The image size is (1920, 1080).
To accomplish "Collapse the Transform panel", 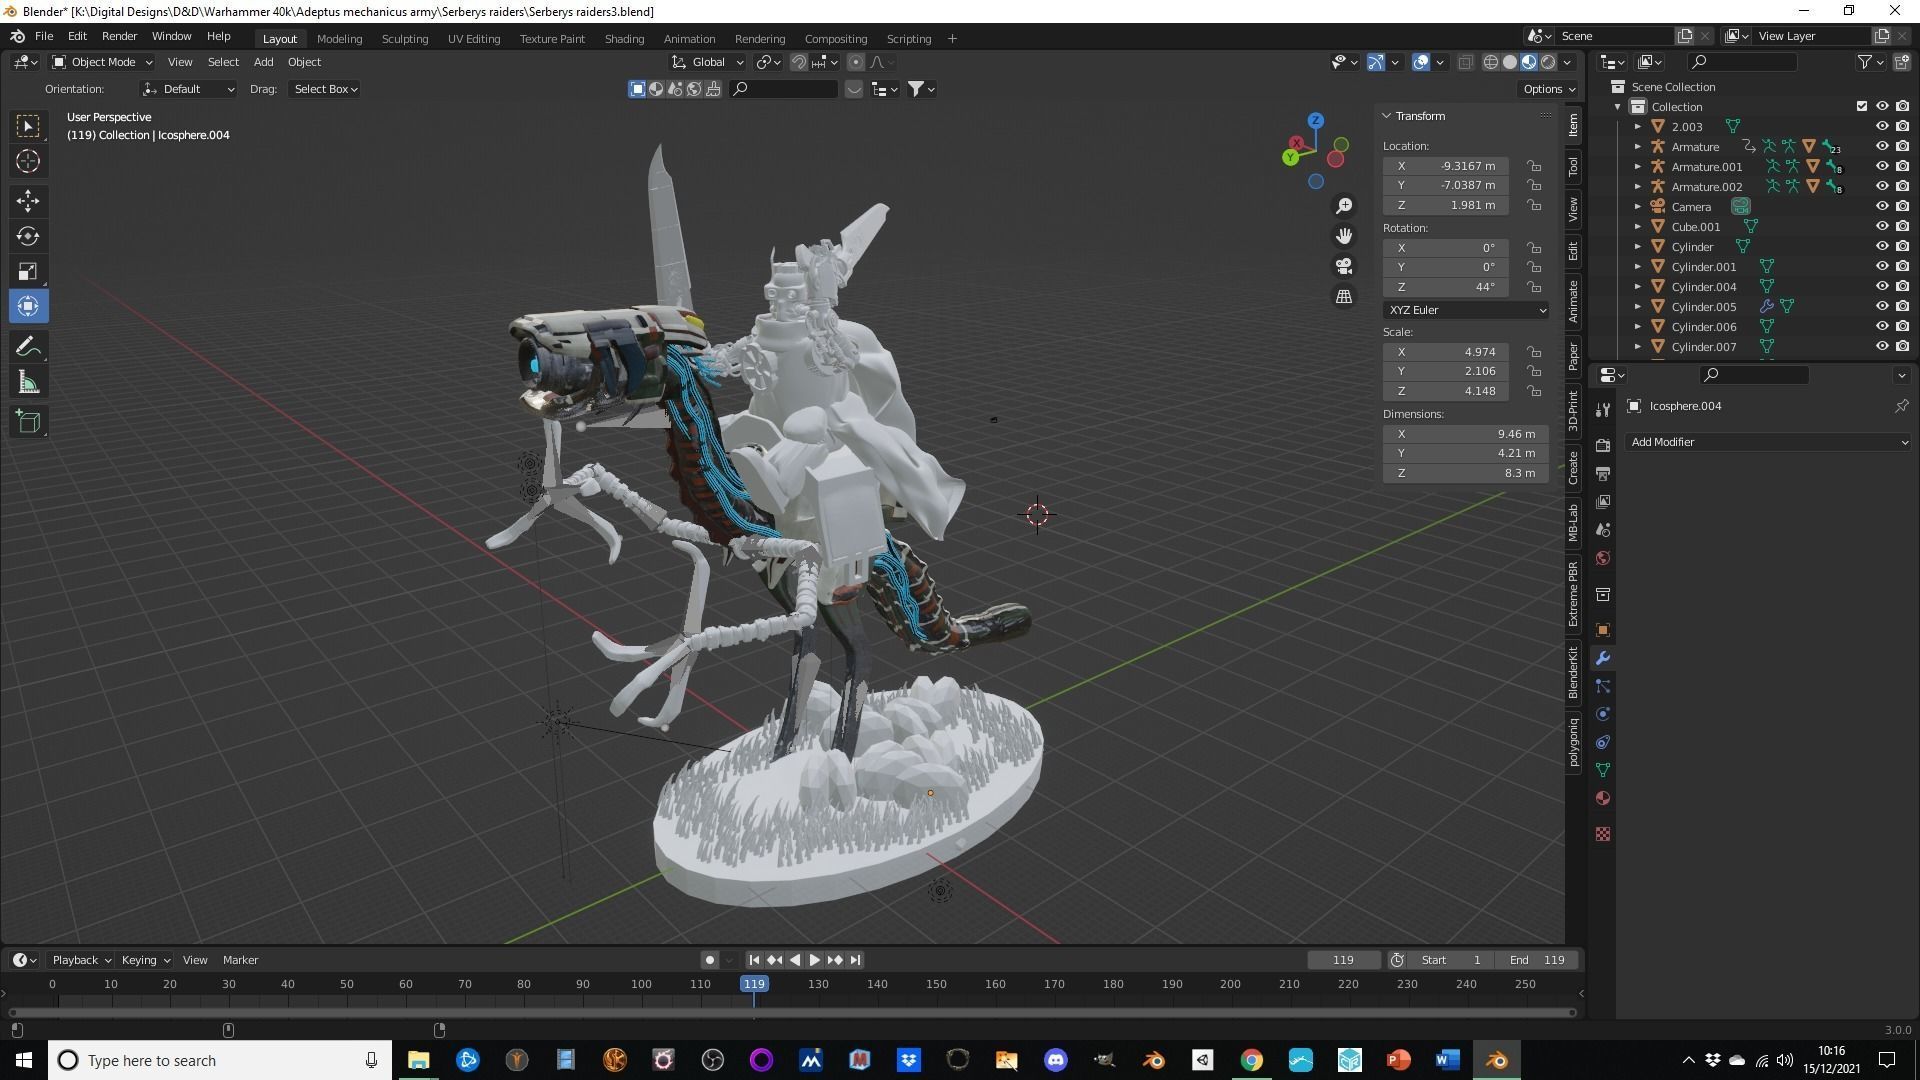I will click(1387, 116).
